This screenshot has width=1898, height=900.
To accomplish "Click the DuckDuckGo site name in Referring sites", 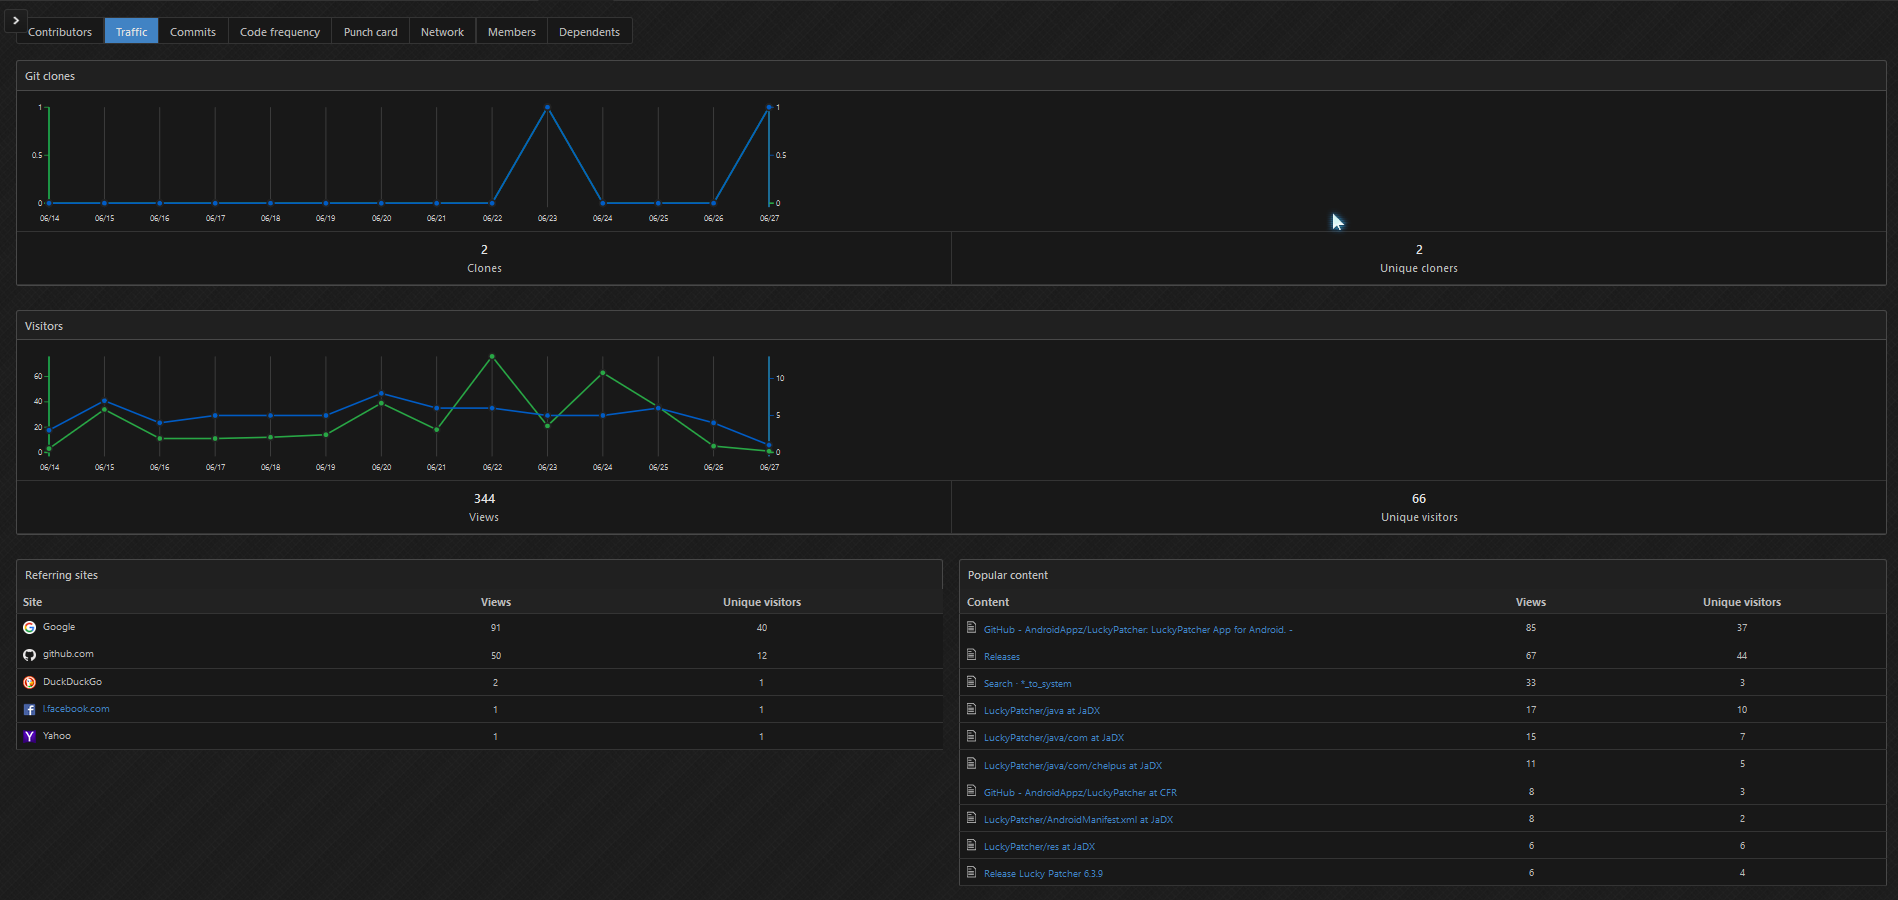I will point(72,682).
